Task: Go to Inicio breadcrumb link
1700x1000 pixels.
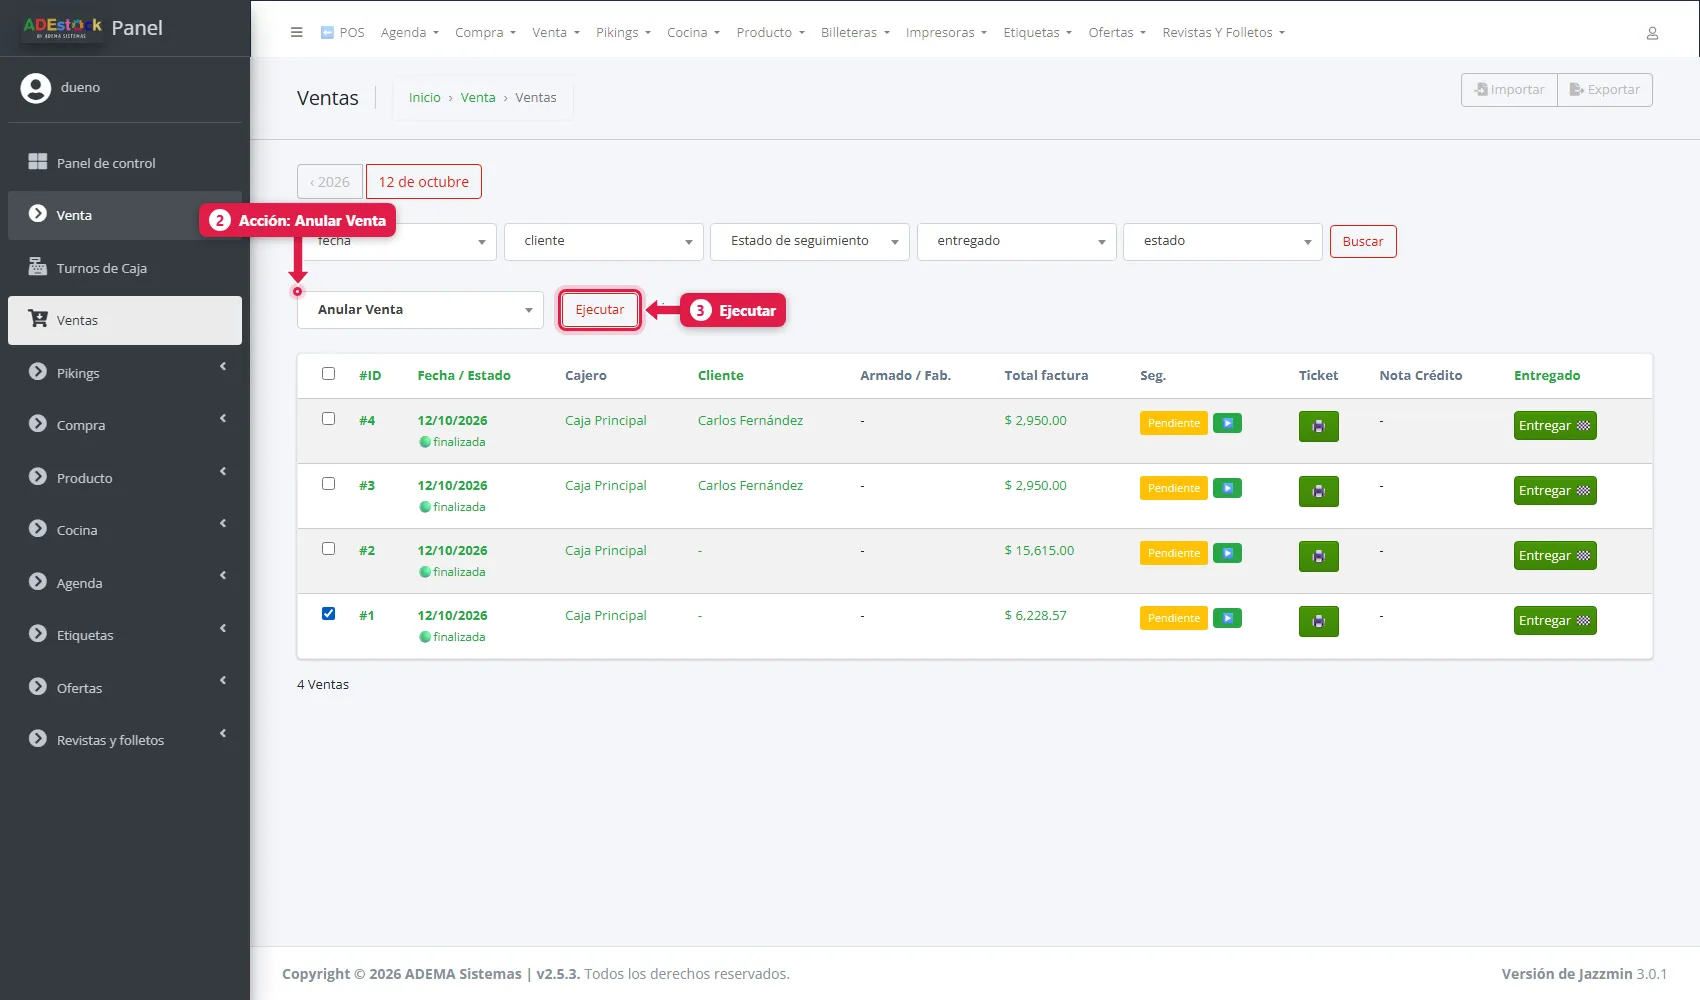Action: [x=425, y=97]
